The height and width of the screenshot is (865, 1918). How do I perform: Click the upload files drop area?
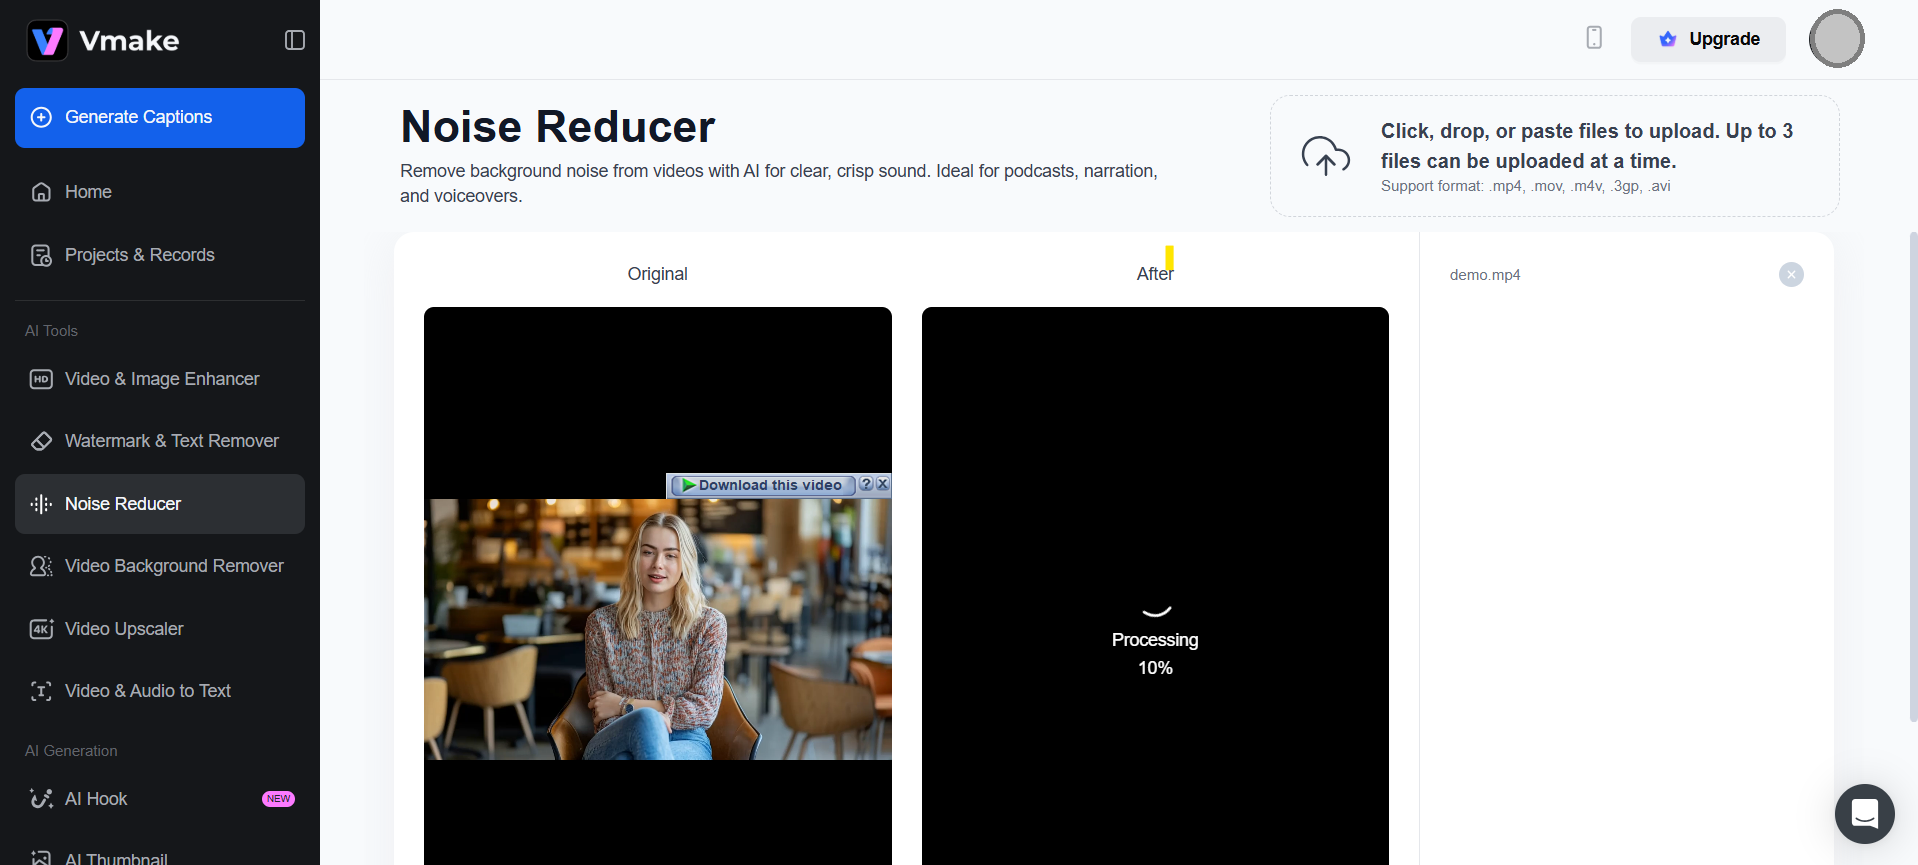click(x=1554, y=156)
